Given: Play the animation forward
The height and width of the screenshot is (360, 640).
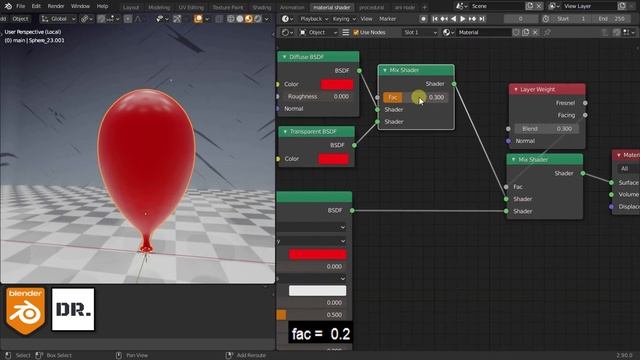Looking at the screenshot, I should pyautogui.click(x=462, y=19).
